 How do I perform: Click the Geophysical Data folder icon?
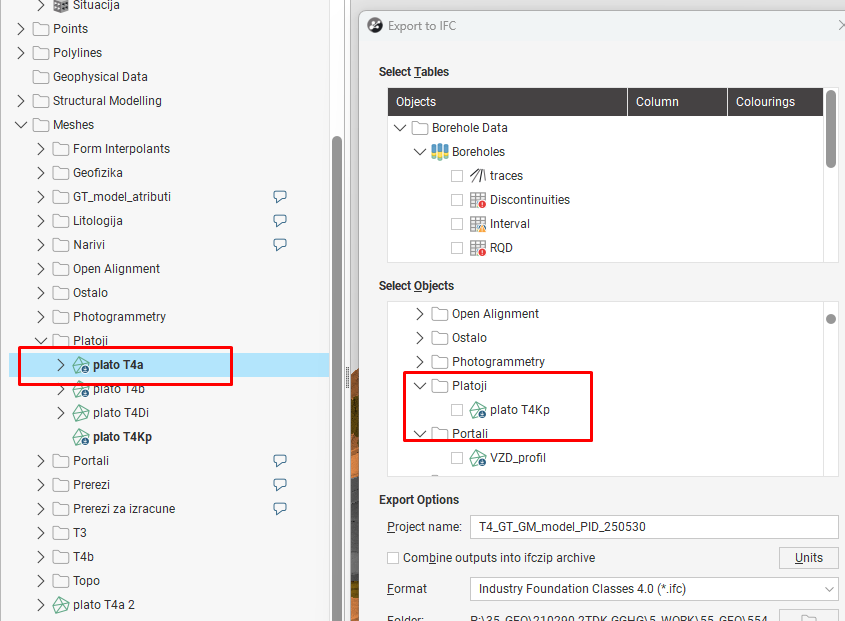tap(41, 77)
